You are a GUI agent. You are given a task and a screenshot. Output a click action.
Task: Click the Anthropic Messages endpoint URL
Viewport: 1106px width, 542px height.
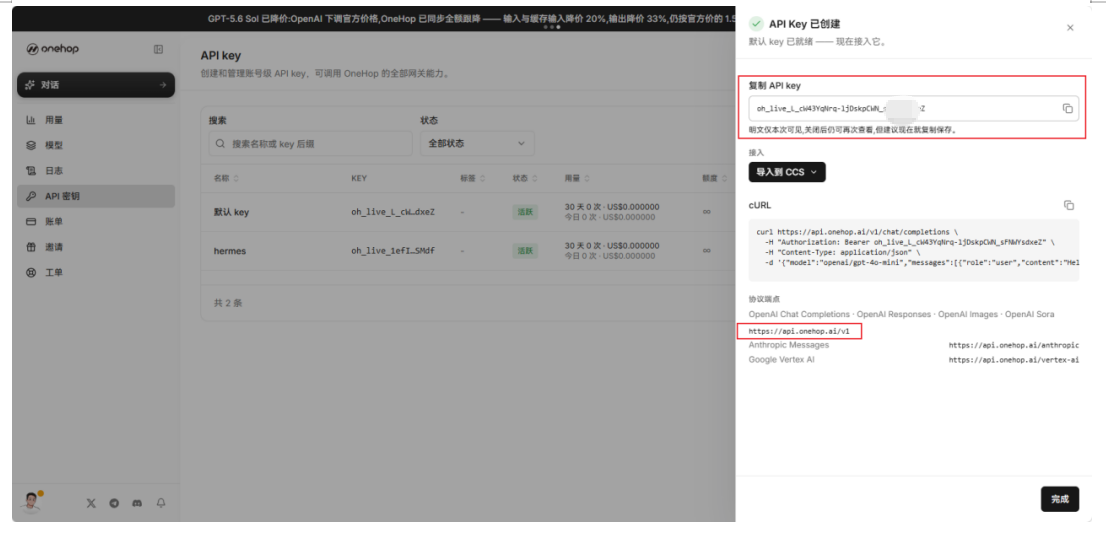pos(1013,346)
